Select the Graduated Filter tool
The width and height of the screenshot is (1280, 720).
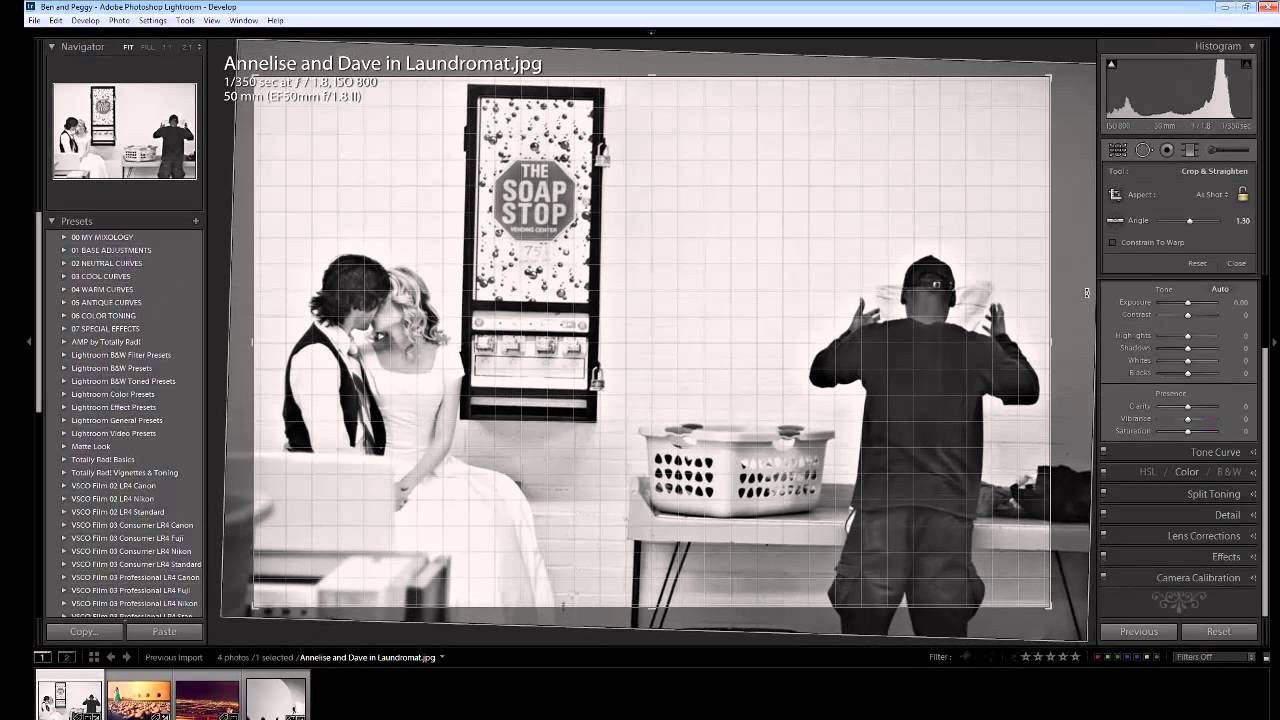pos(1190,150)
